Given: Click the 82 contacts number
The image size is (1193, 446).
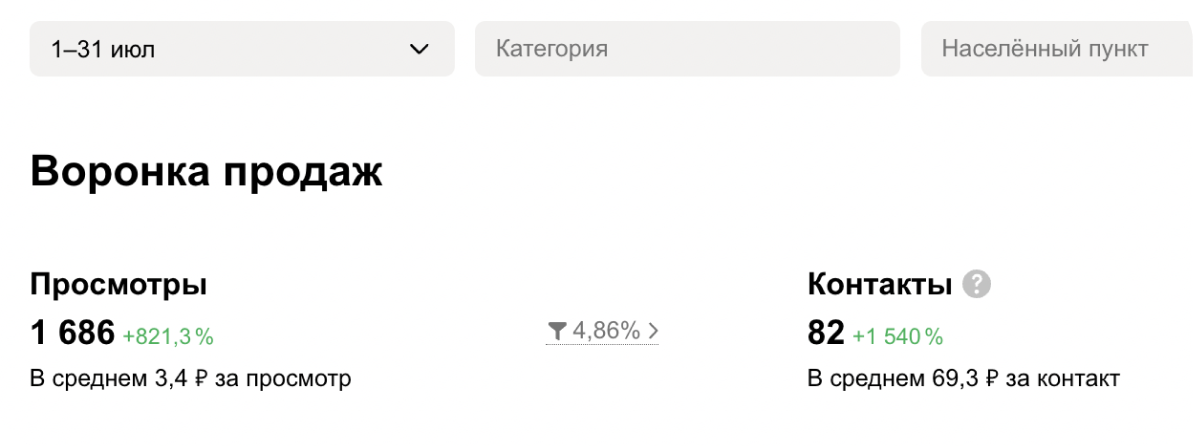Looking at the screenshot, I should pyautogui.click(x=826, y=334).
